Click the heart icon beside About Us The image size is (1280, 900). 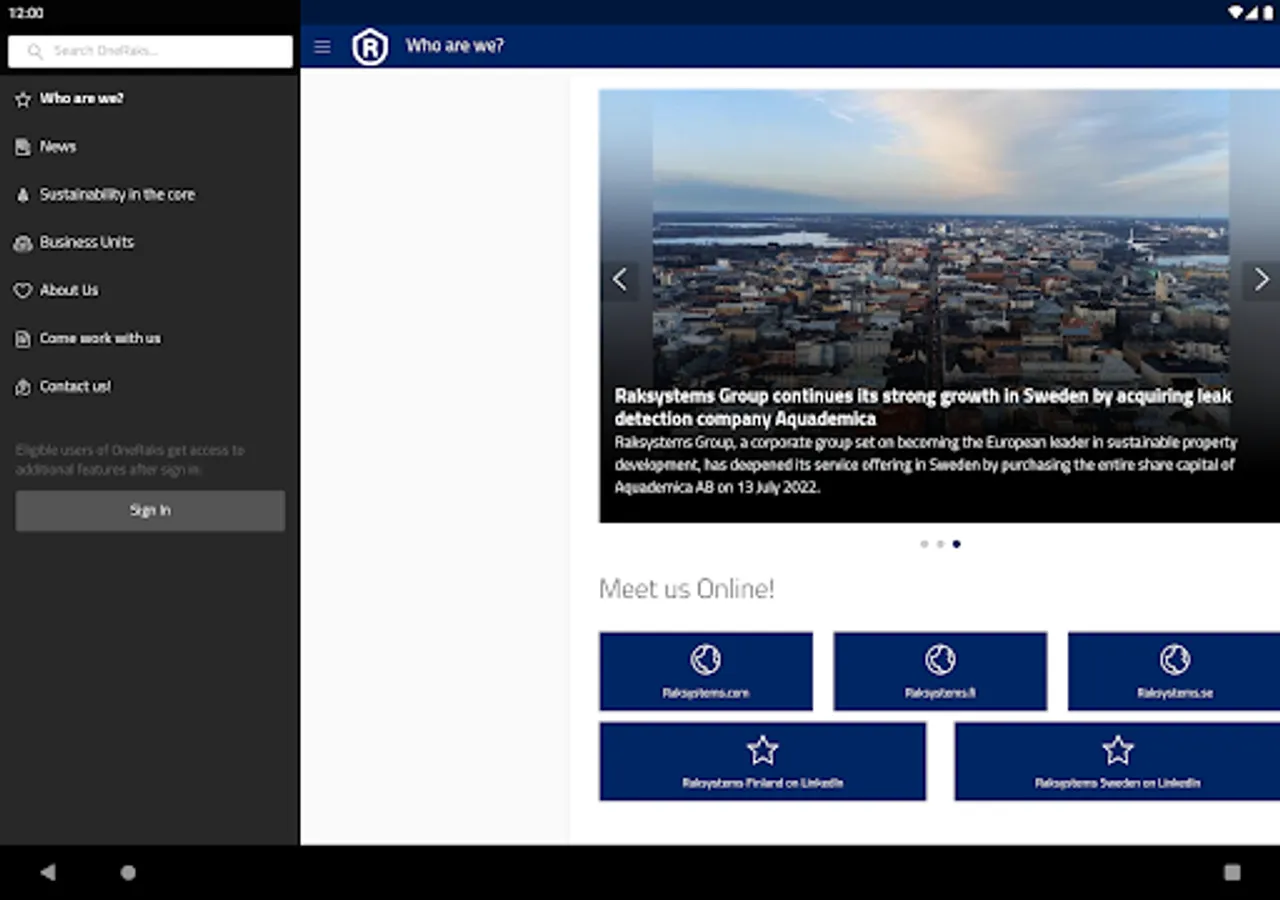click(23, 291)
